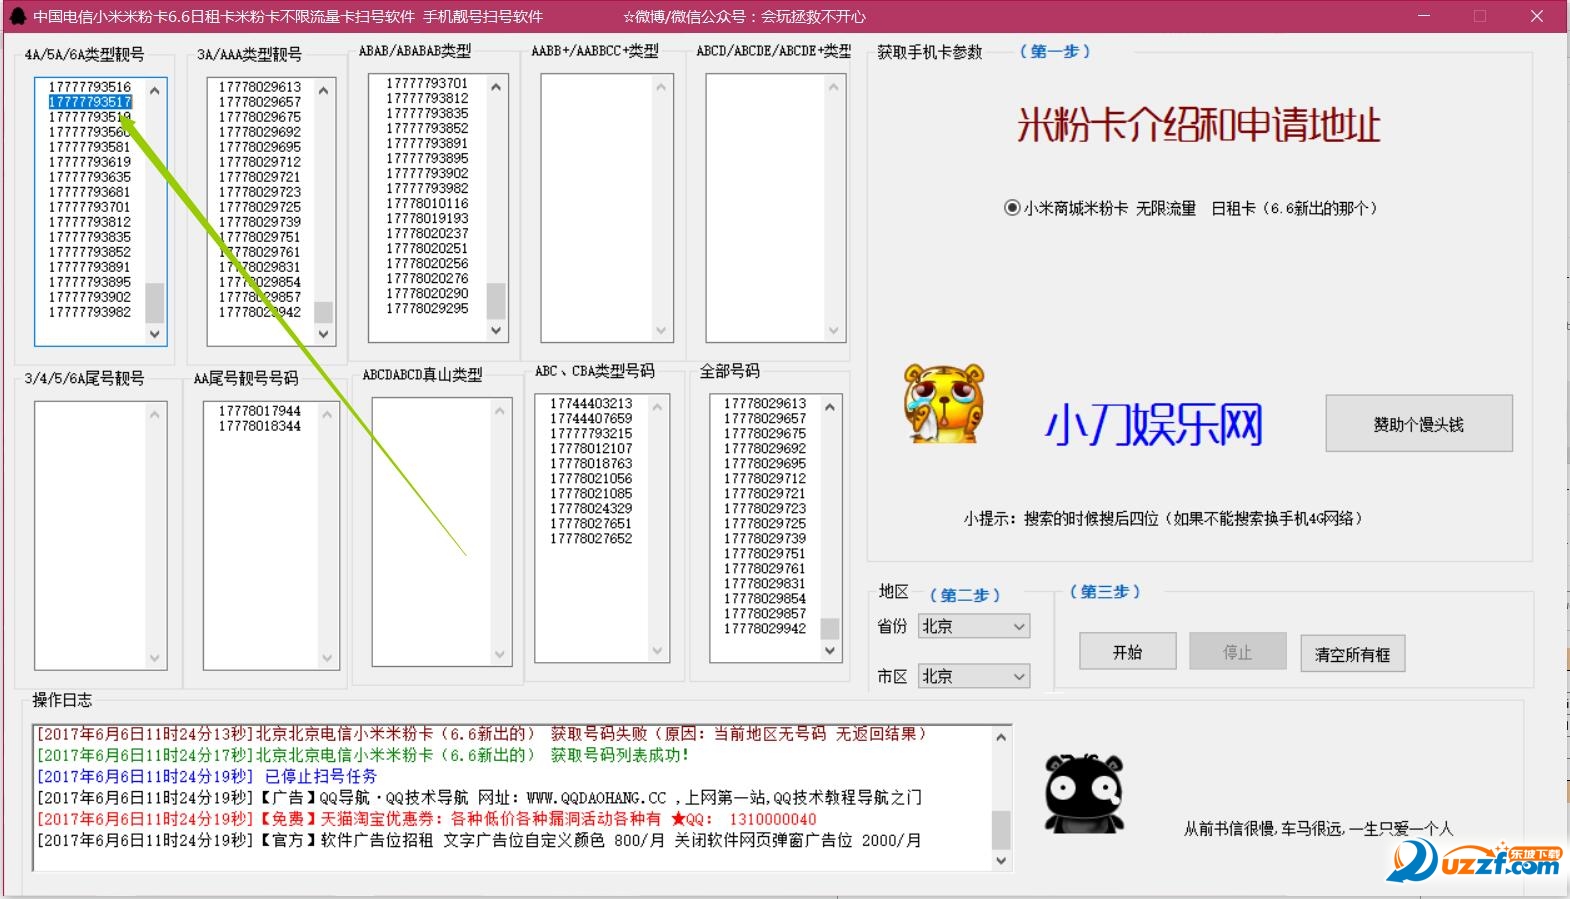The height and width of the screenshot is (899, 1570).
Task: Click scroll down arrow of 操作日志 log
Action: point(1001,860)
